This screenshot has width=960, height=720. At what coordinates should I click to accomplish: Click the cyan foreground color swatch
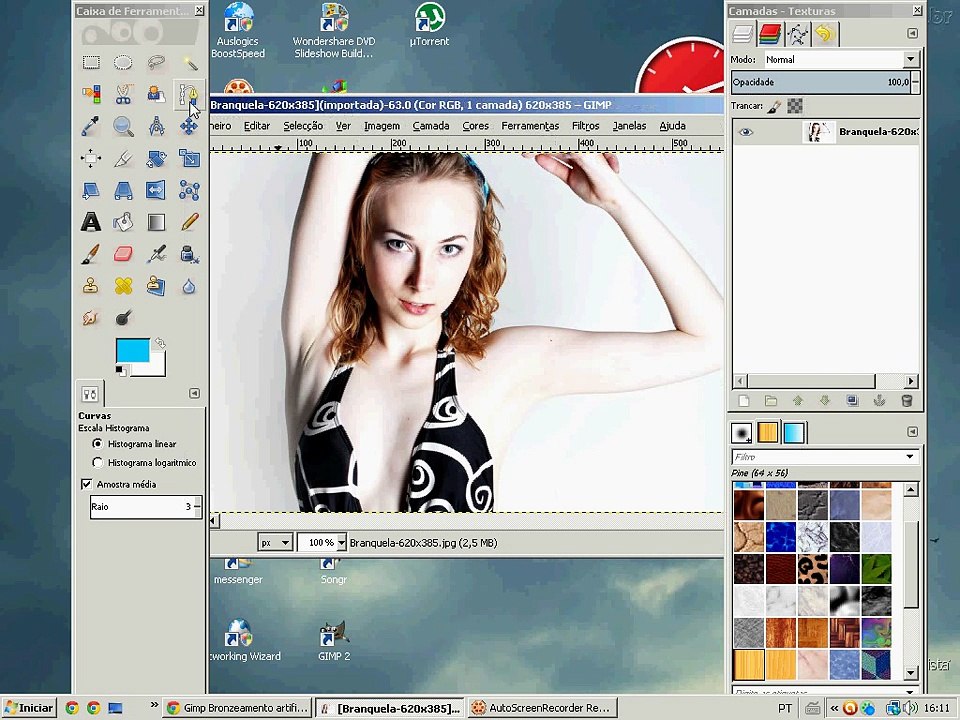pyautogui.click(x=132, y=350)
